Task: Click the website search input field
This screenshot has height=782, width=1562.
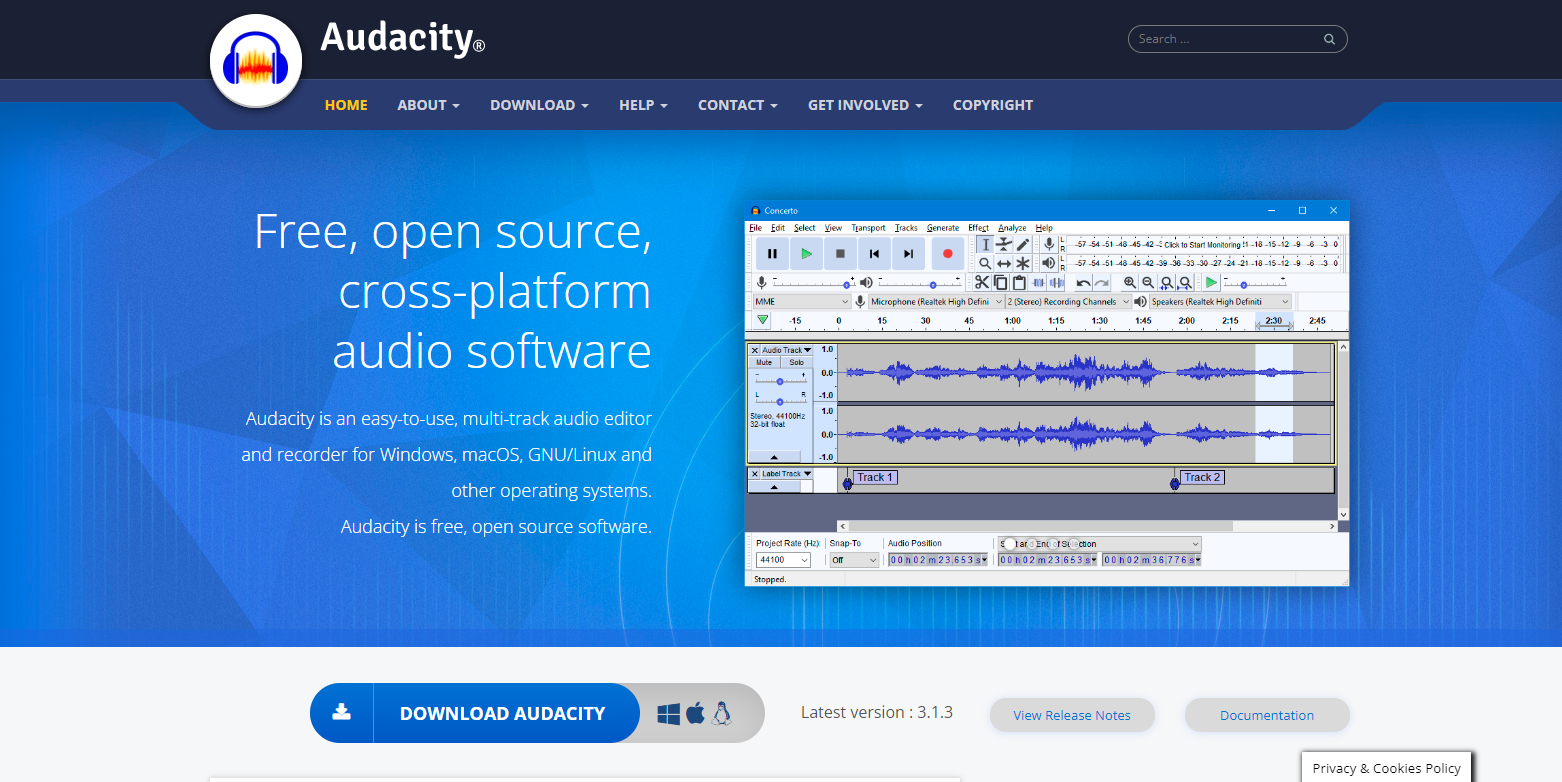Action: pyautogui.click(x=1228, y=39)
